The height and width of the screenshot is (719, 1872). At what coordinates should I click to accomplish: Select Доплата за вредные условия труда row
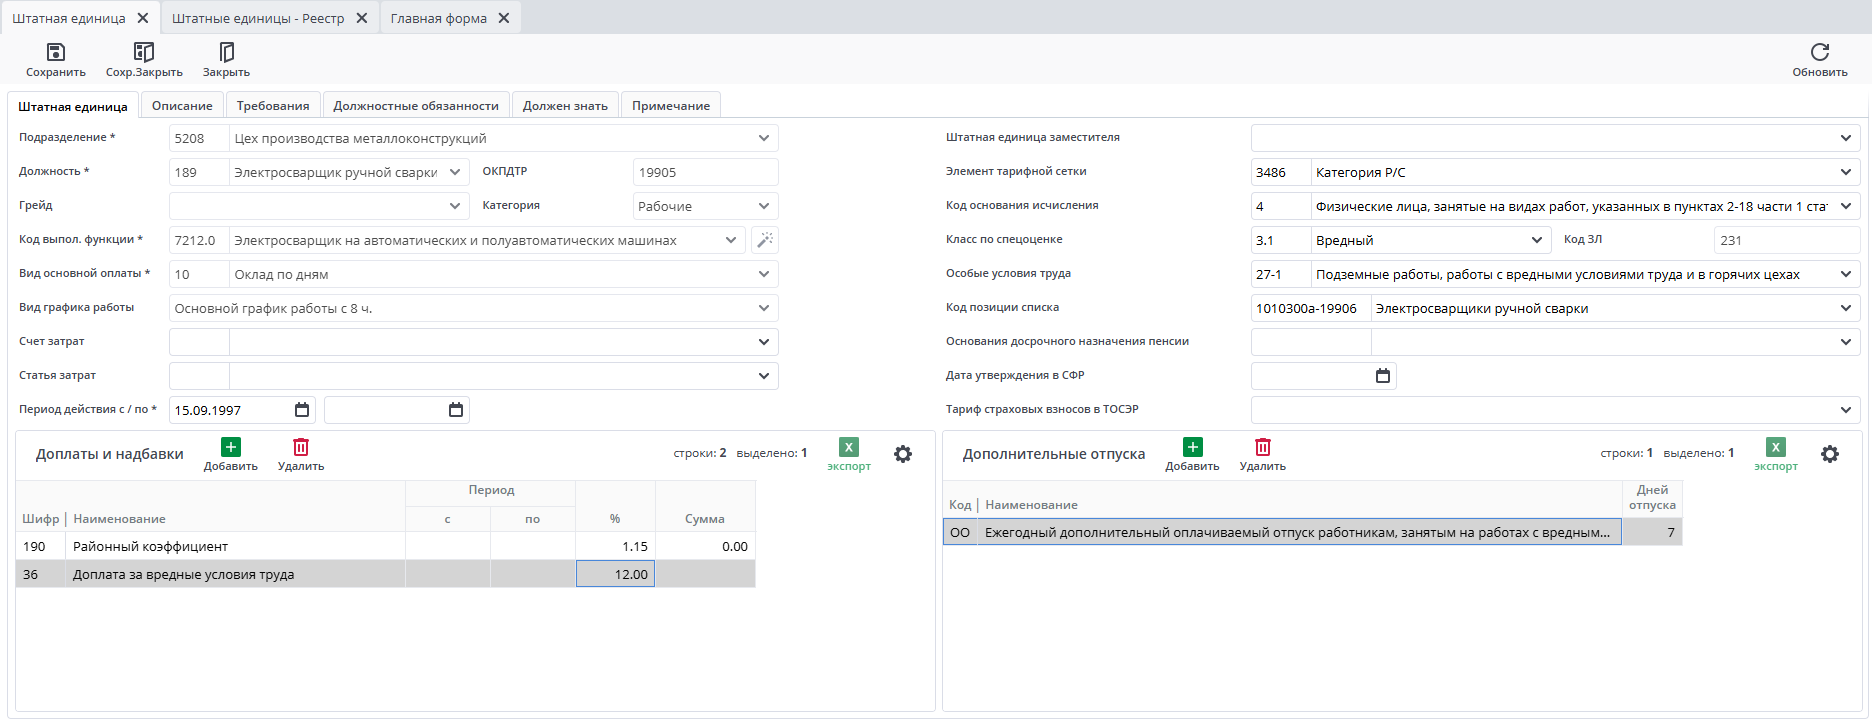tap(385, 574)
